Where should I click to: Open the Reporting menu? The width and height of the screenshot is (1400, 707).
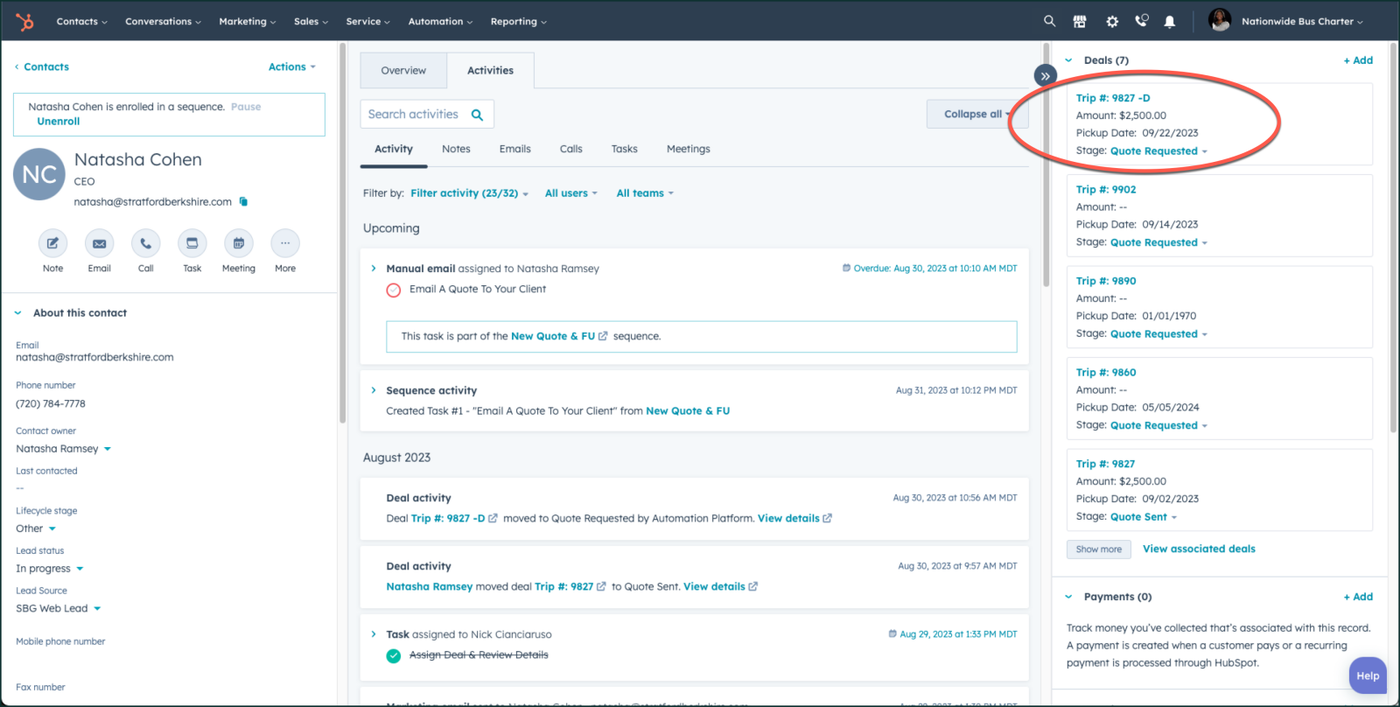pyautogui.click(x=519, y=21)
